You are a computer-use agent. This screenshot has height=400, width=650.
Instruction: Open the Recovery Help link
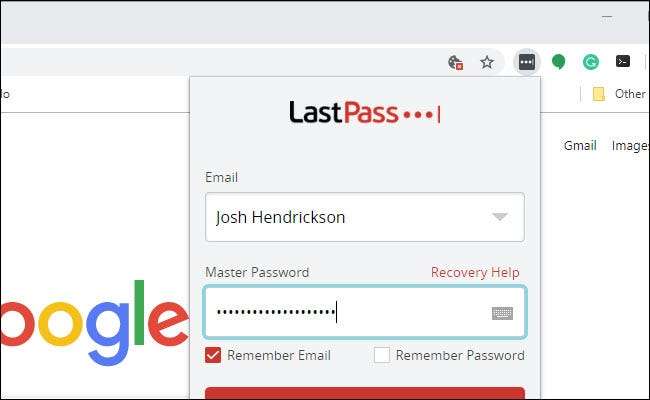475,272
